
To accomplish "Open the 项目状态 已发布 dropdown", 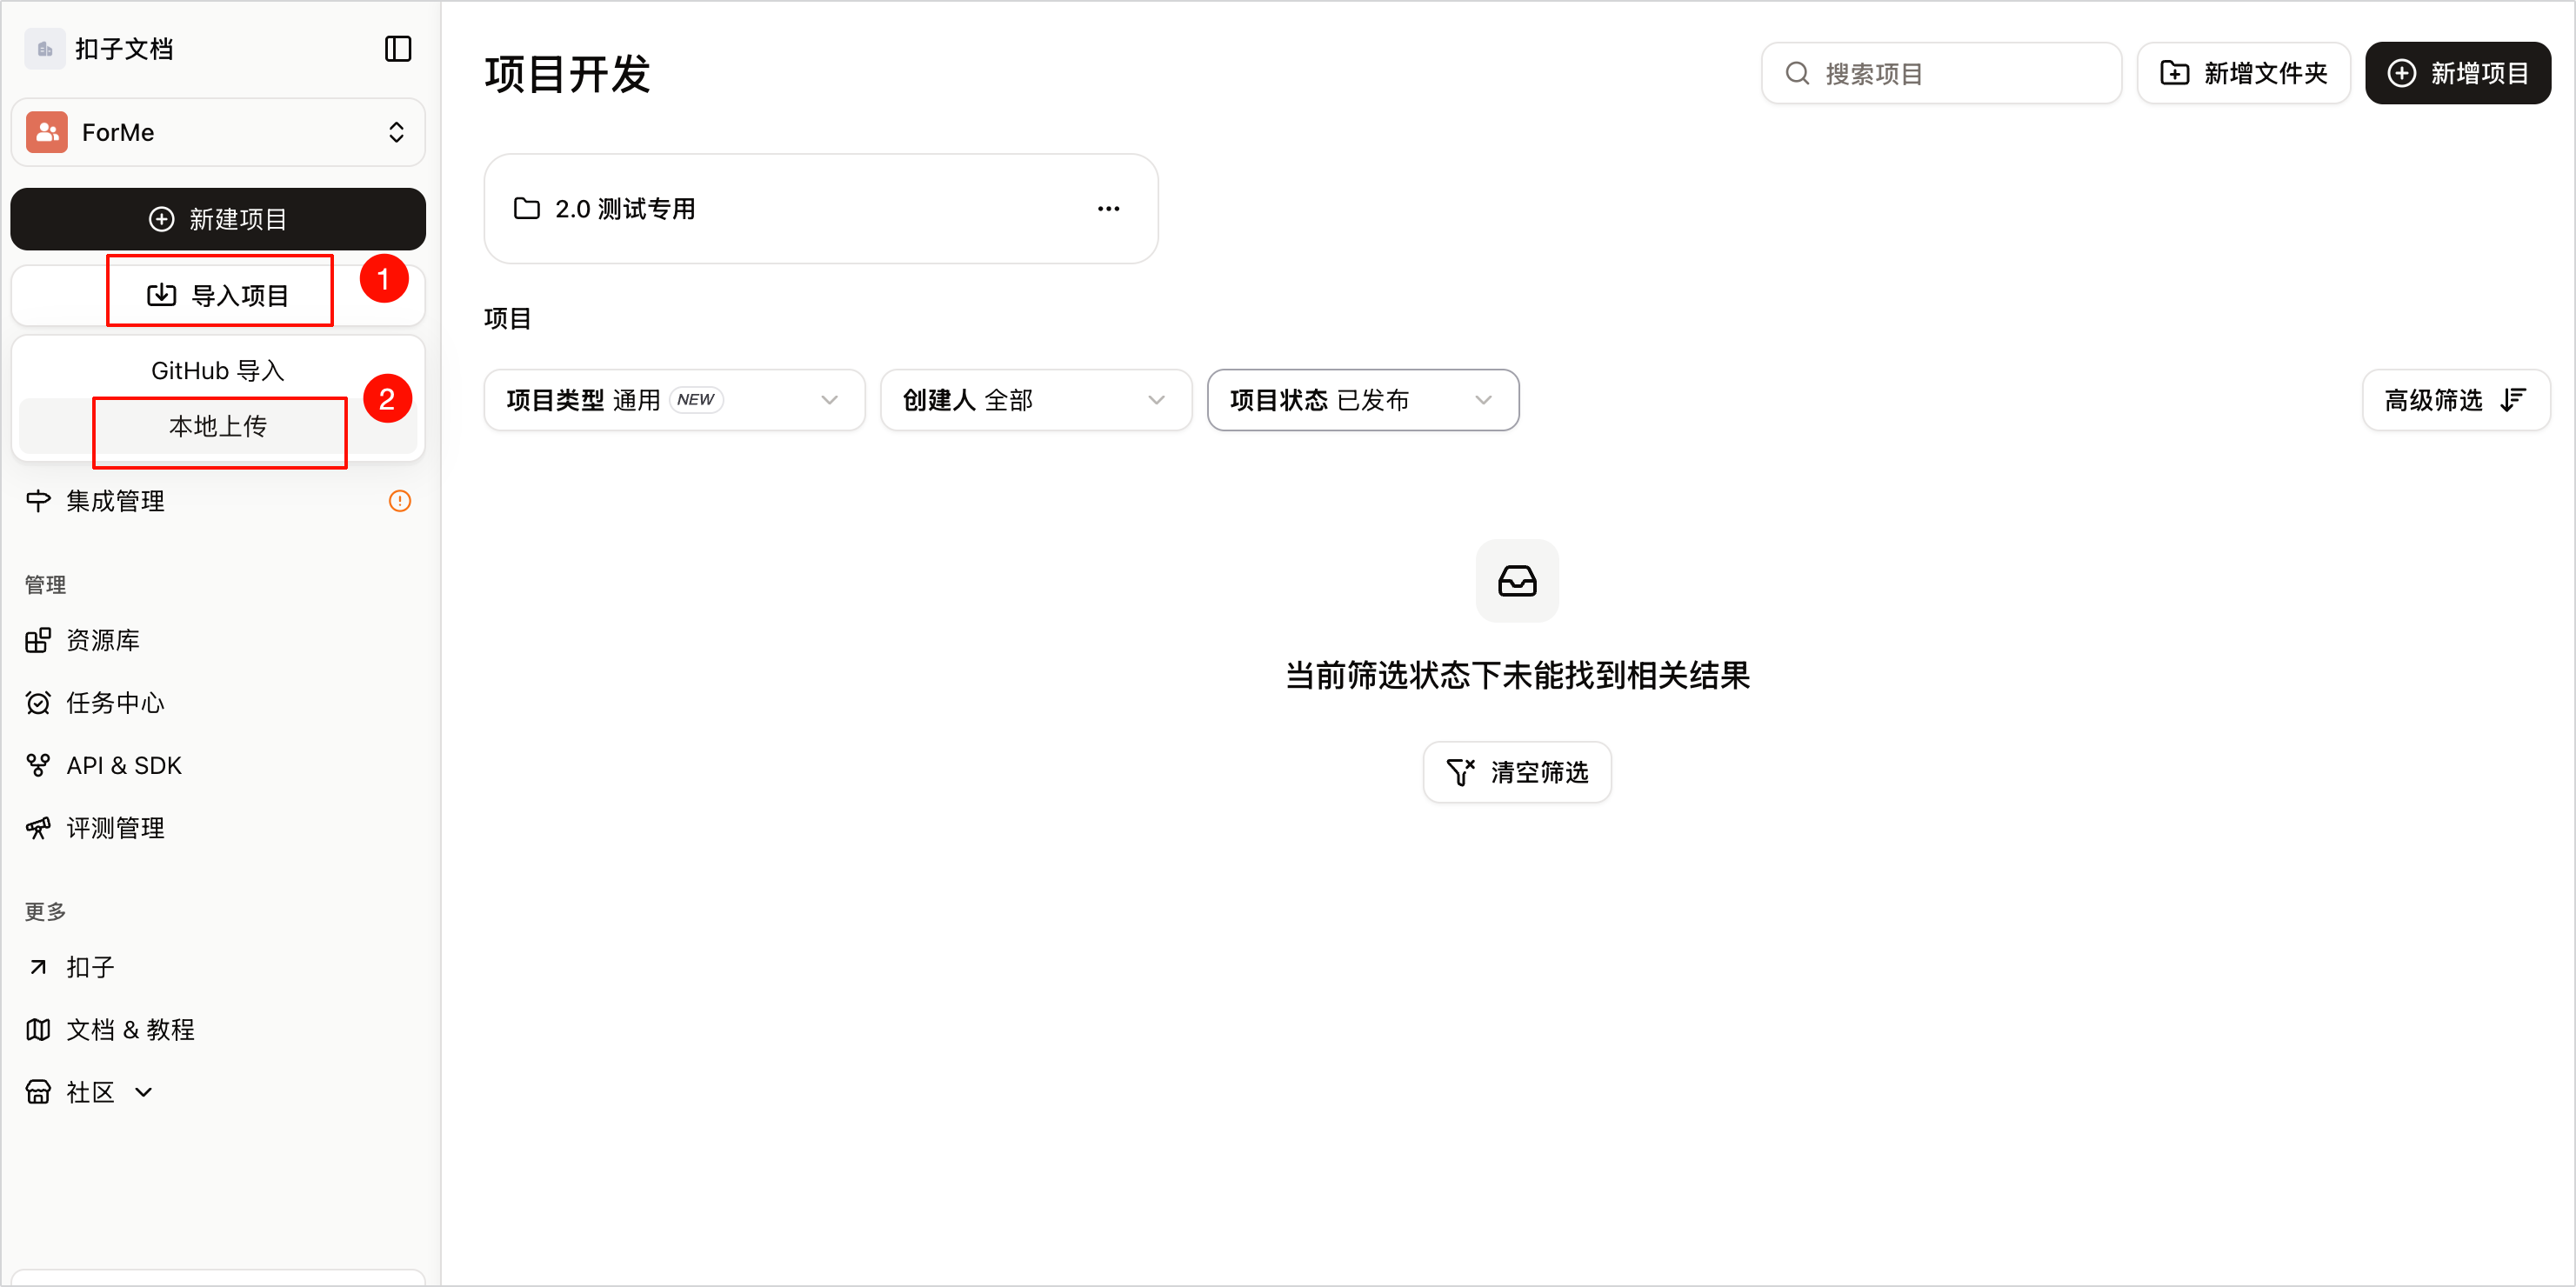I will point(1363,400).
